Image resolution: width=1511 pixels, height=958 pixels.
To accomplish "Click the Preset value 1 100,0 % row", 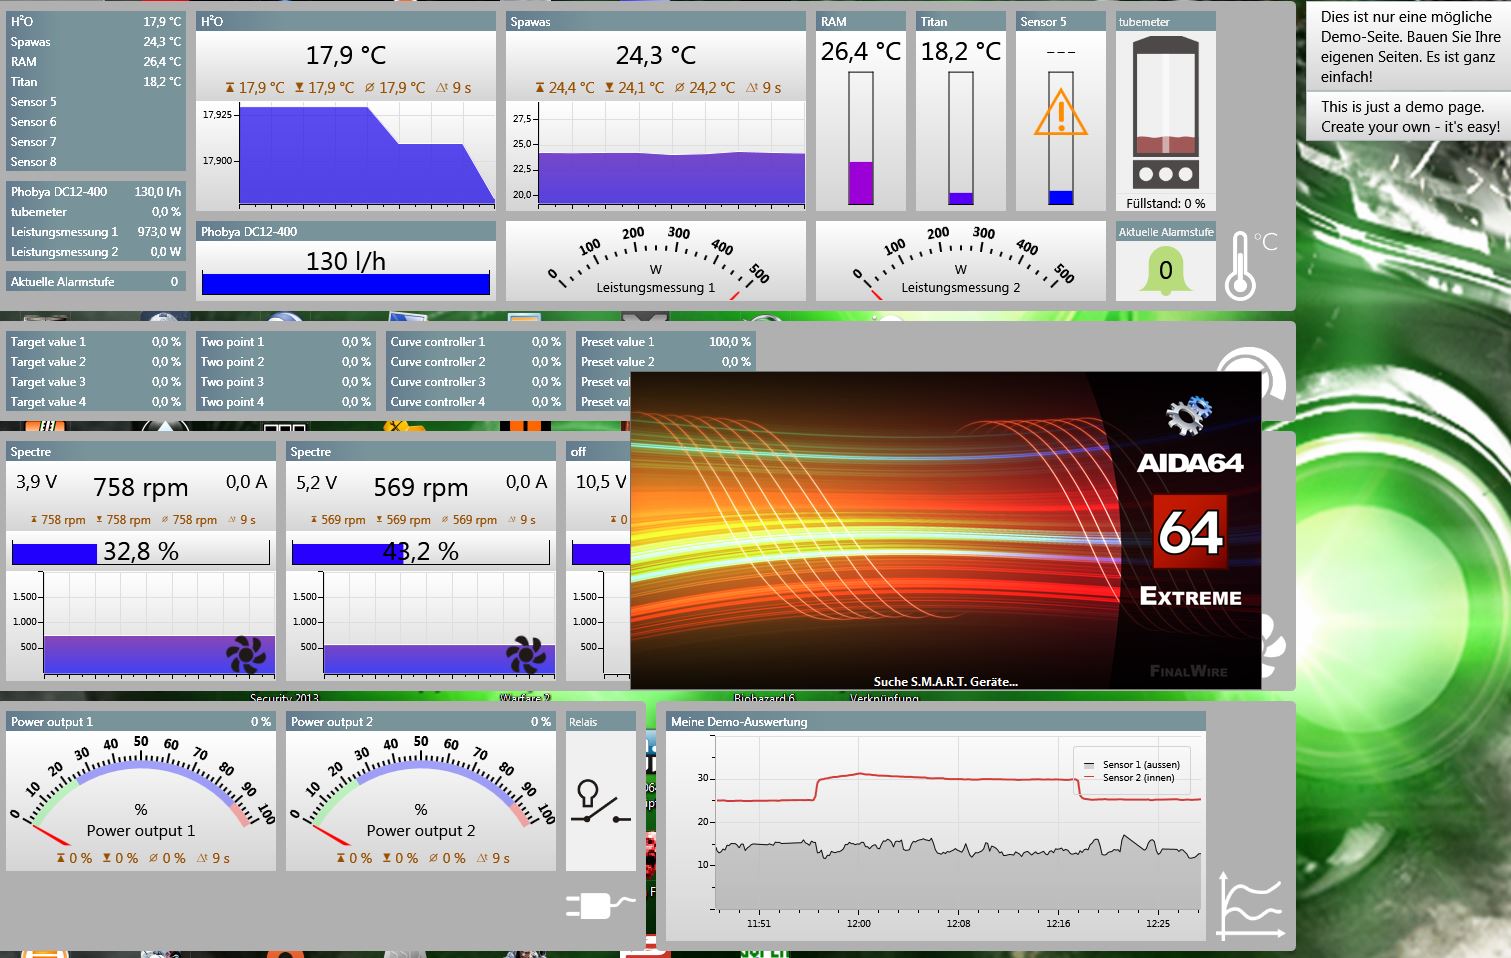I will pos(666,341).
